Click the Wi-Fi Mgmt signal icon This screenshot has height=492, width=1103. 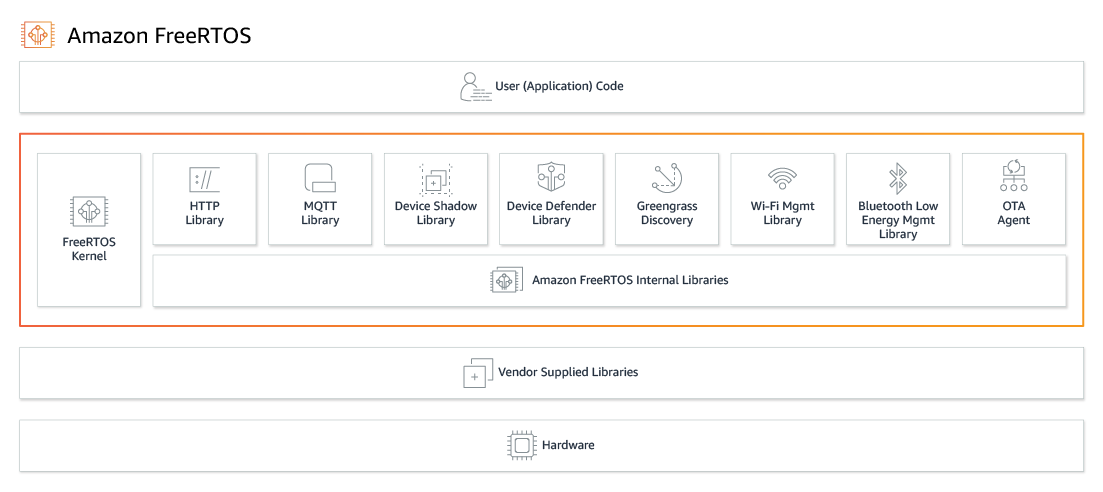tap(782, 179)
